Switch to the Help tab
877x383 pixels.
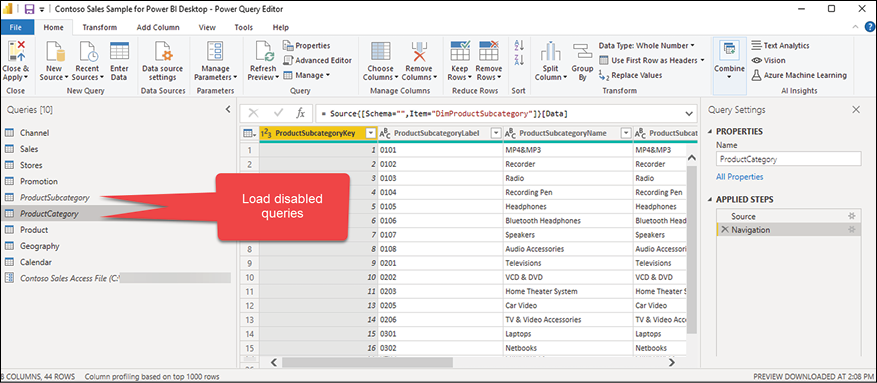281,27
